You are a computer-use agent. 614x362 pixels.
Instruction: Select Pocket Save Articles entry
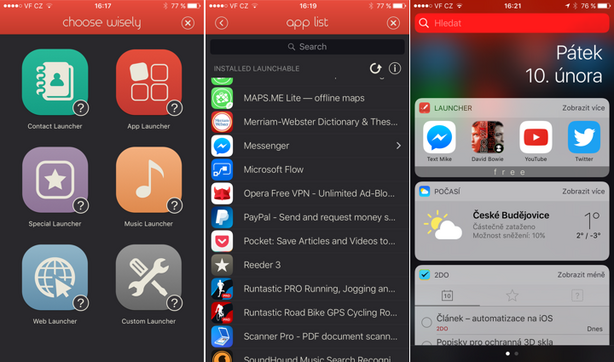point(307,241)
